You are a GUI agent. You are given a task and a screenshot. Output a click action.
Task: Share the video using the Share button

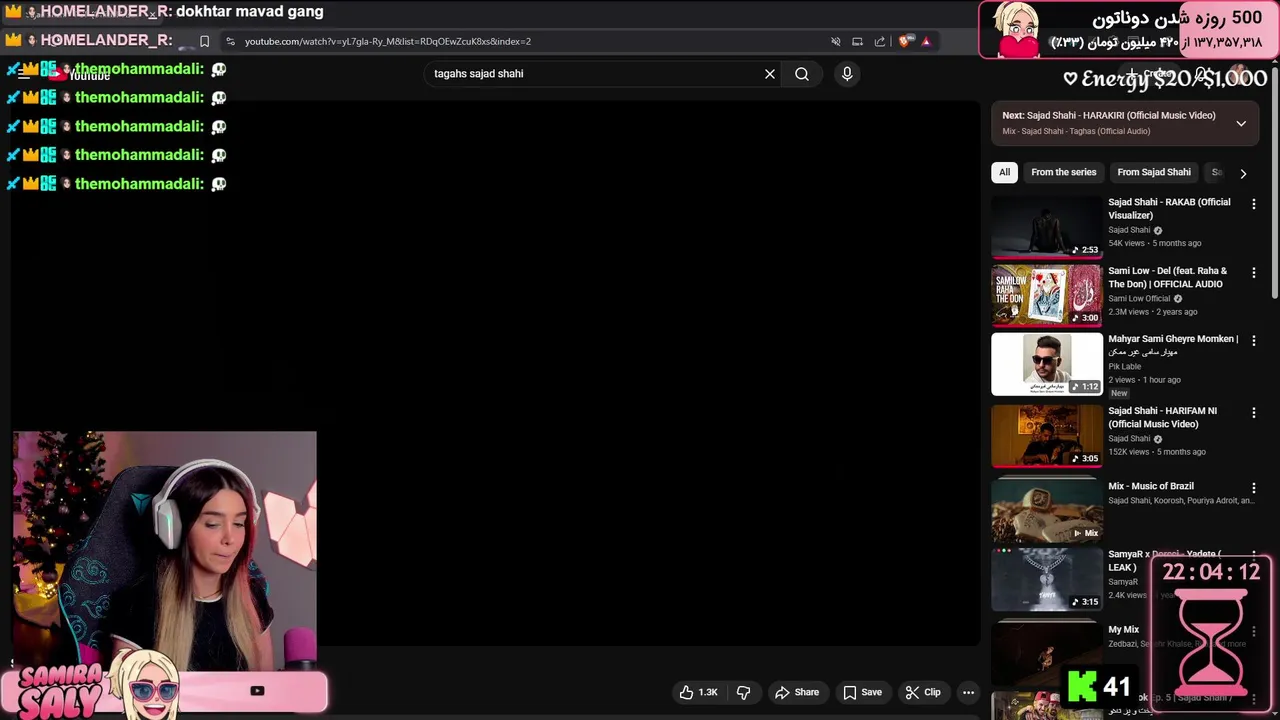(x=797, y=692)
